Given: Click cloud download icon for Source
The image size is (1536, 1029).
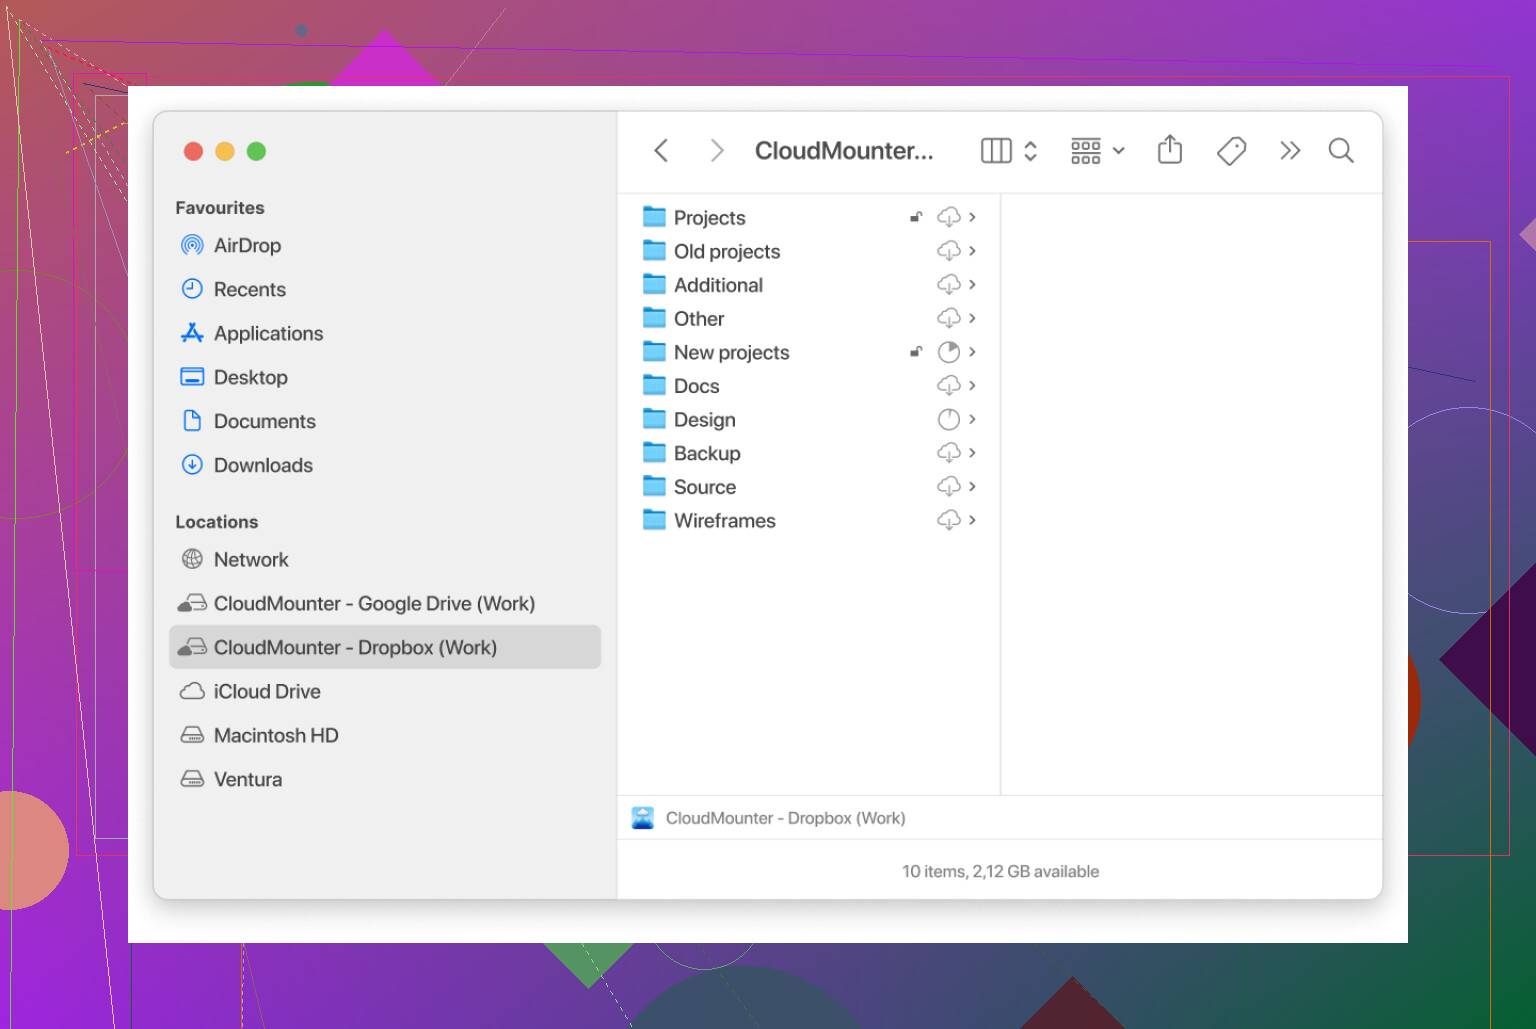Looking at the screenshot, I should click(x=949, y=487).
